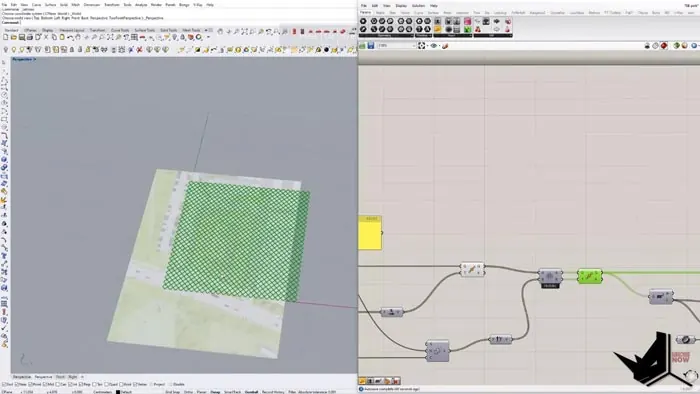
Task: Open Grasshopper Display menu
Action: 401,5
